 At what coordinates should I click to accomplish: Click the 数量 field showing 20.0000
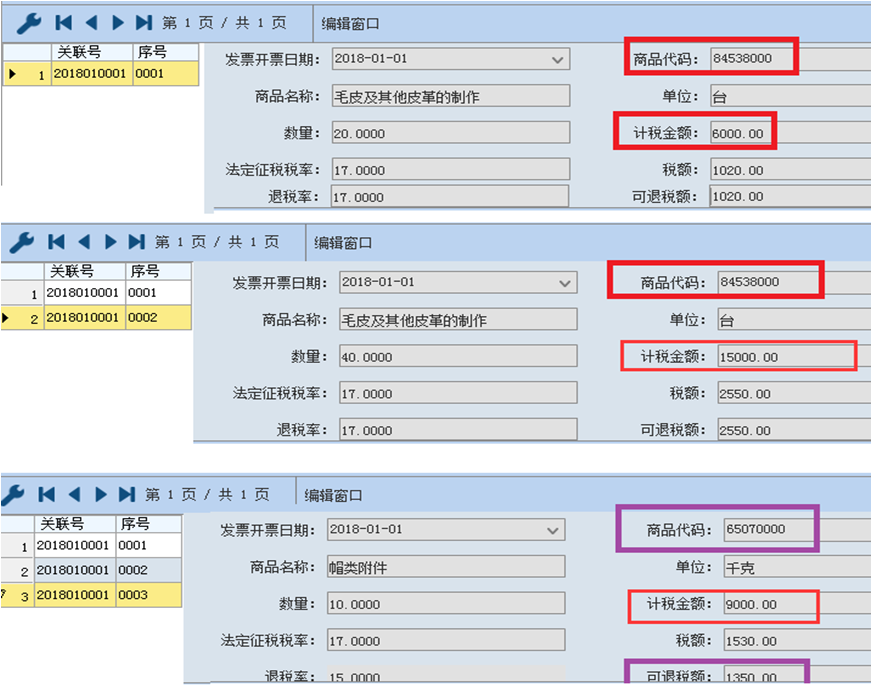click(x=449, y=133)
